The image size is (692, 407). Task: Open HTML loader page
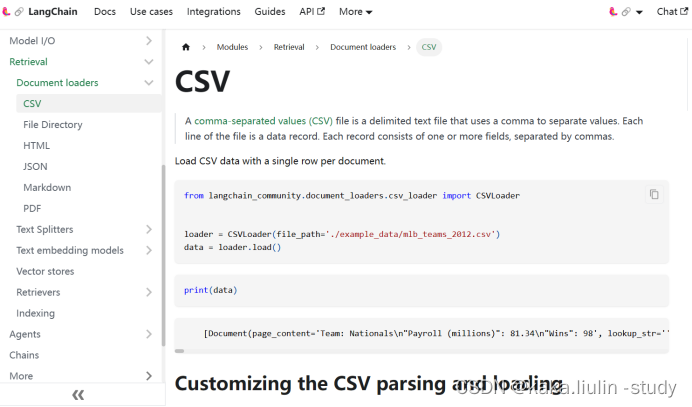(37, 146)
